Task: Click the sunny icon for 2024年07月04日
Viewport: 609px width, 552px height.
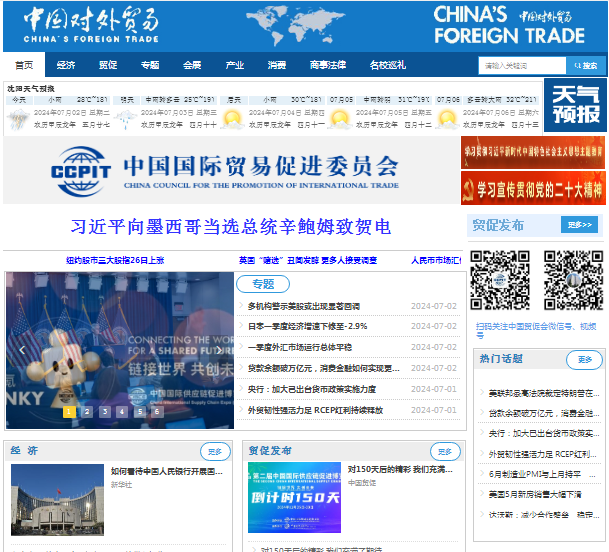Action: tap(233, 119)
